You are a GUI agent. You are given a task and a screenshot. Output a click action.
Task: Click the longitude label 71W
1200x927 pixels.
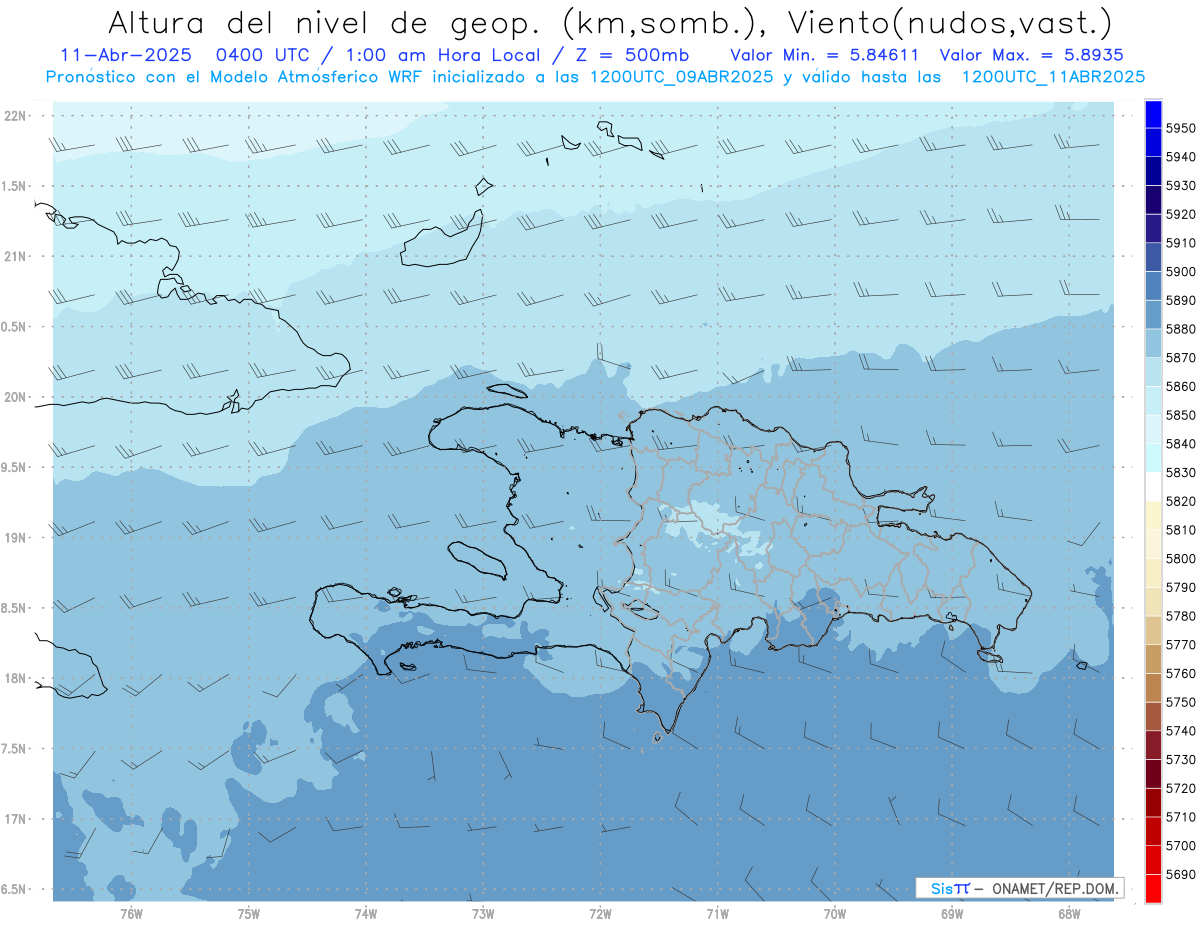tap(717, 914)
